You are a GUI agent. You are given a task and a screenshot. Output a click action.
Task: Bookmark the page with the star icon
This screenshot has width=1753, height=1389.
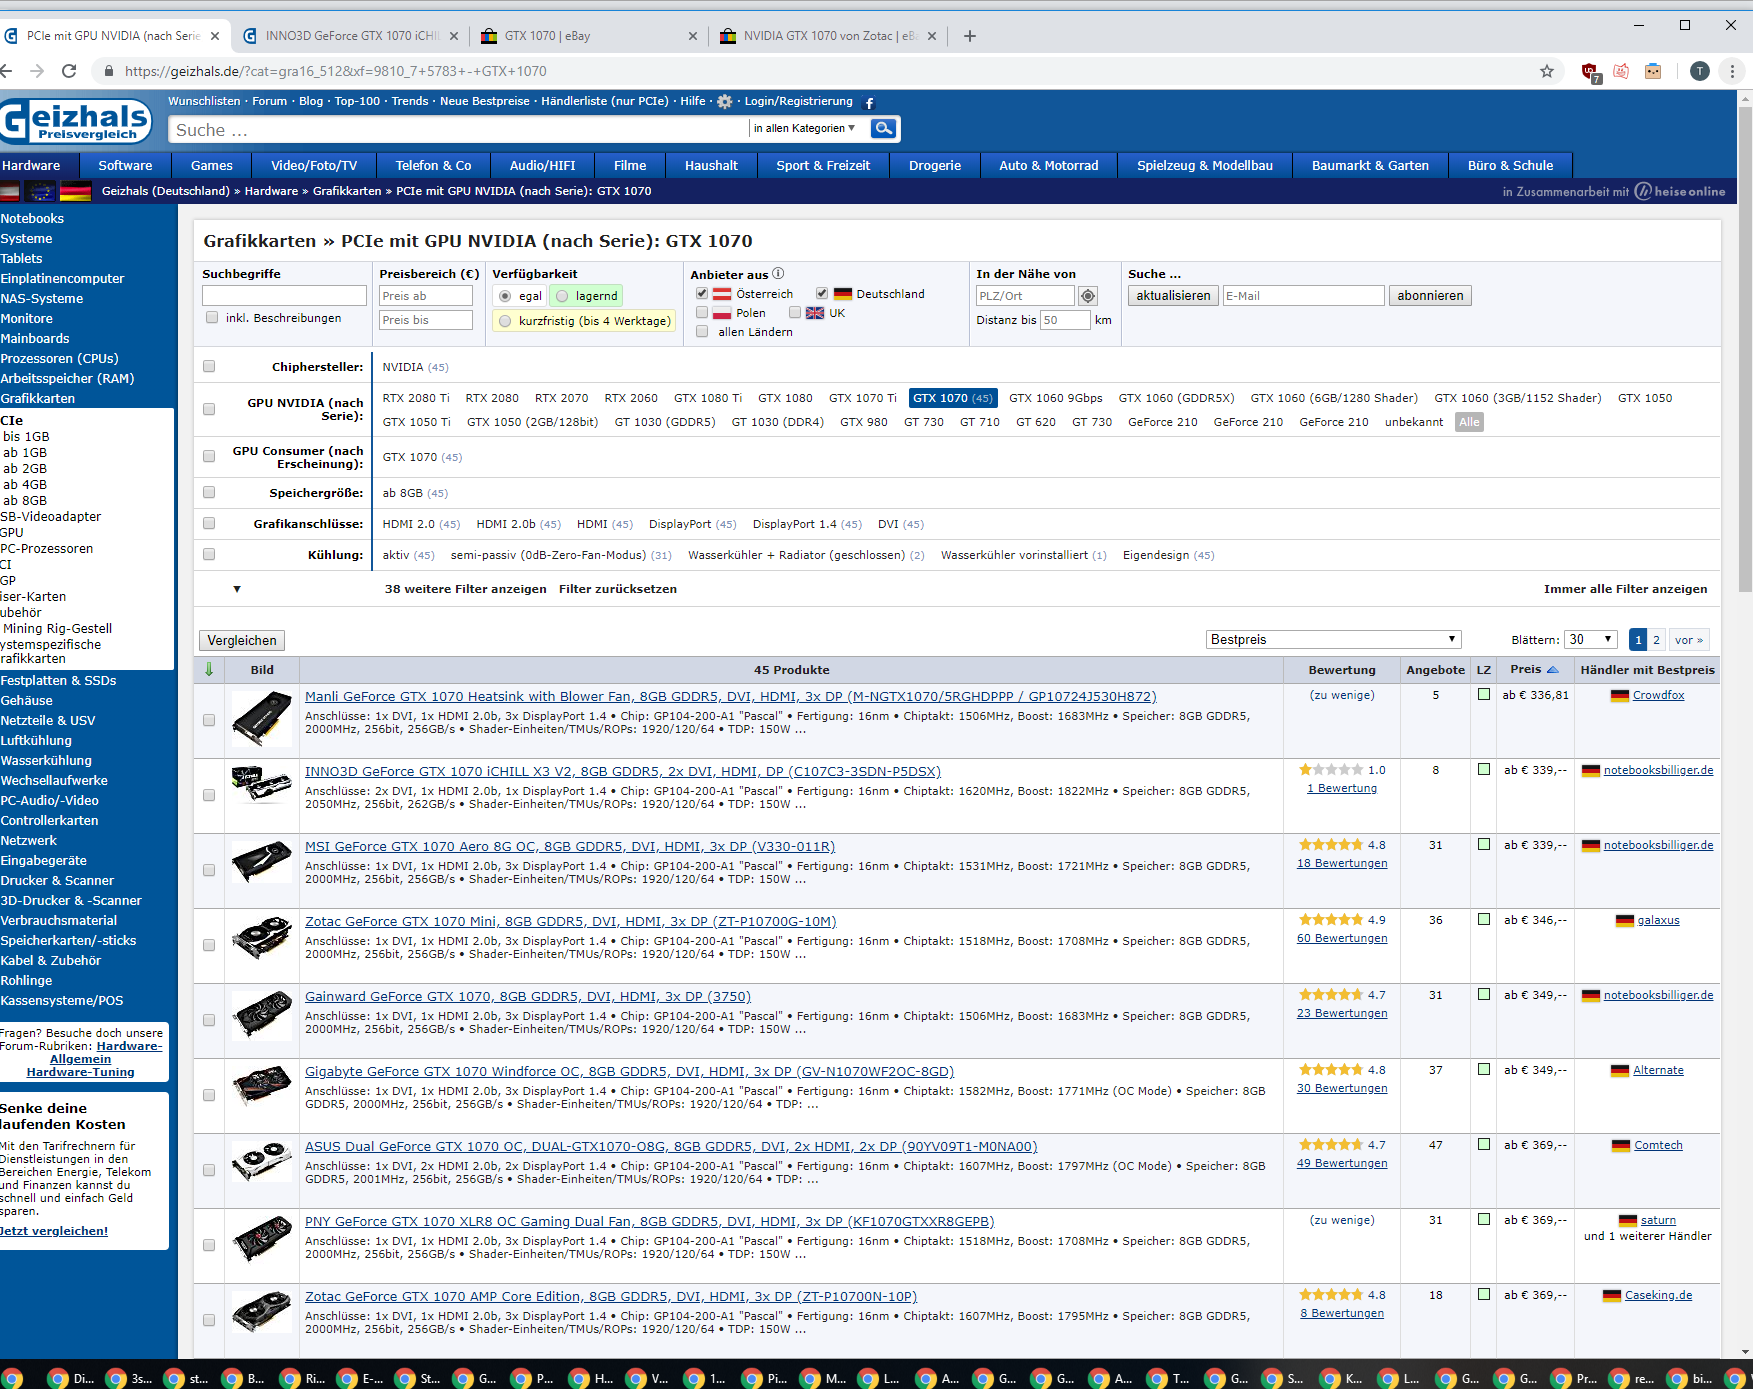[1547, 71]
